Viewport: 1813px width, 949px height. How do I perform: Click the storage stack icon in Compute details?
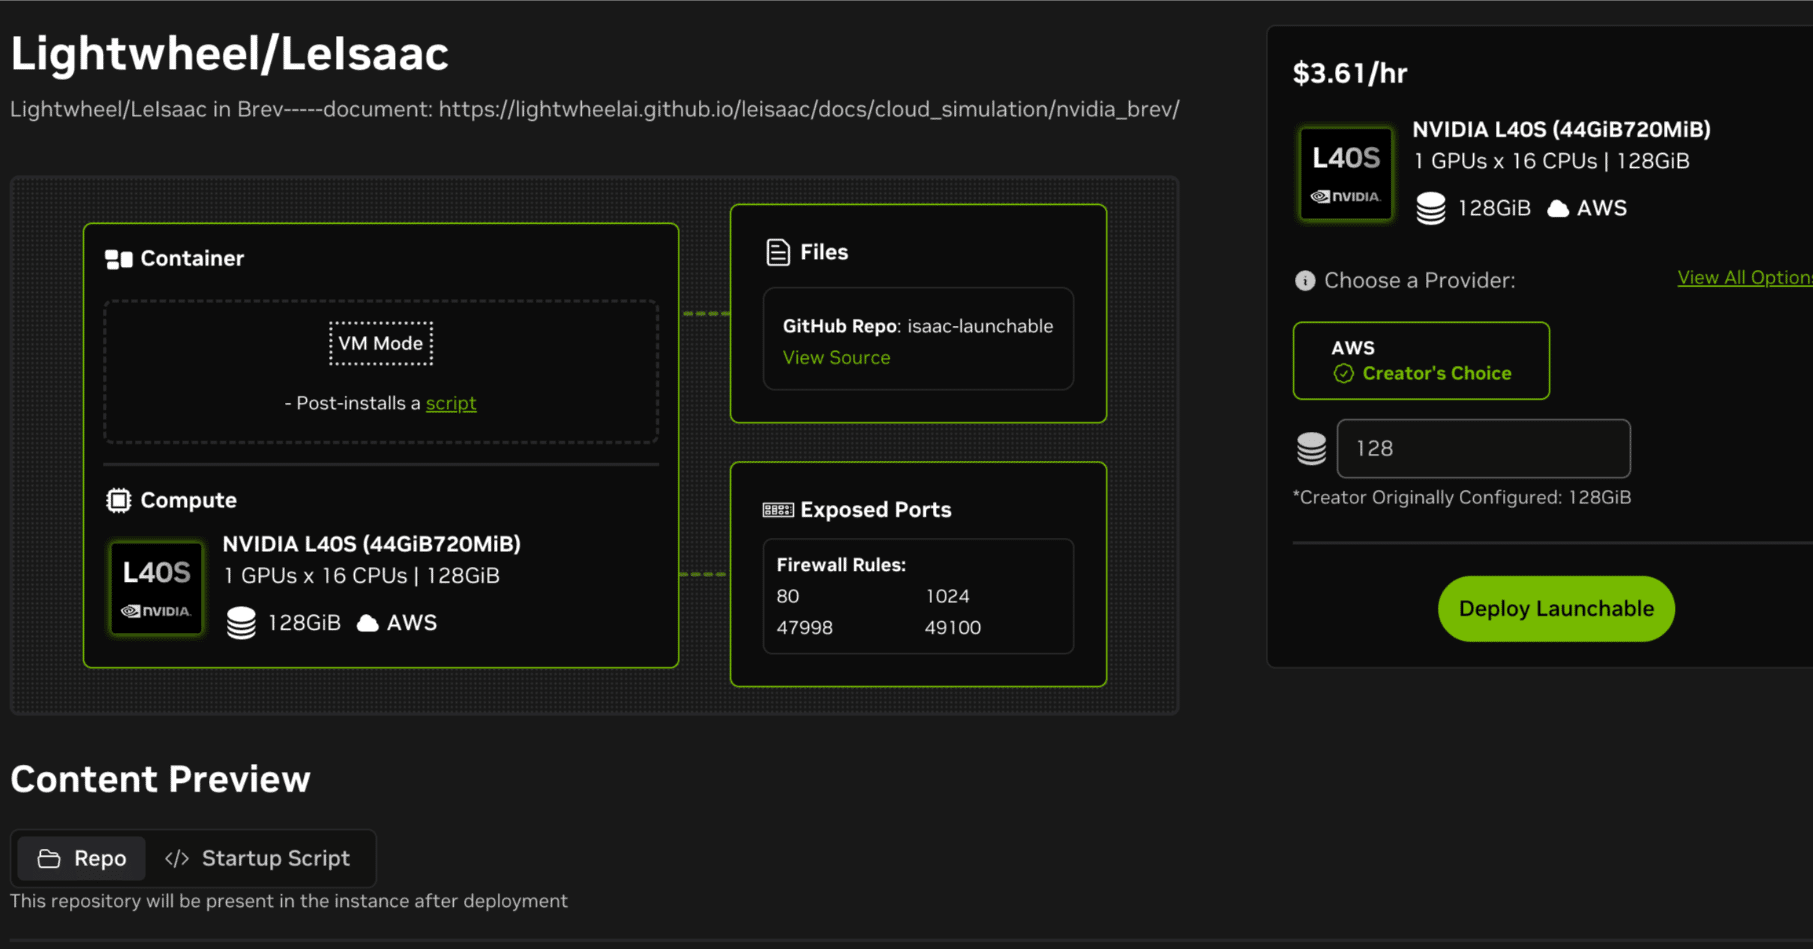click(x=241, y=621)
